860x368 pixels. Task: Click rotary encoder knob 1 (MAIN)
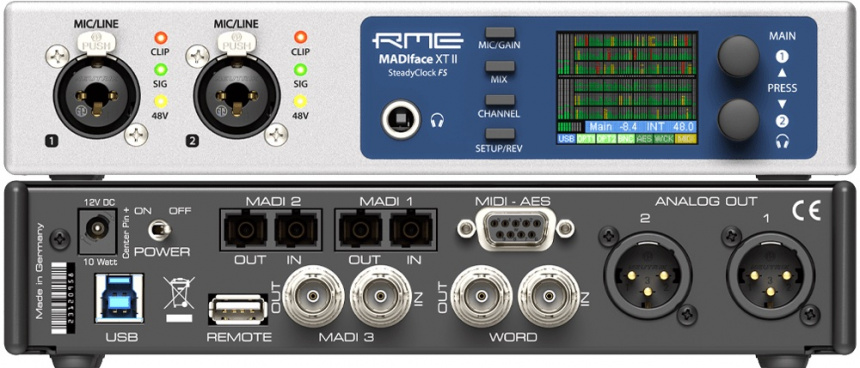pyautogui.click(x=738, y=56)
